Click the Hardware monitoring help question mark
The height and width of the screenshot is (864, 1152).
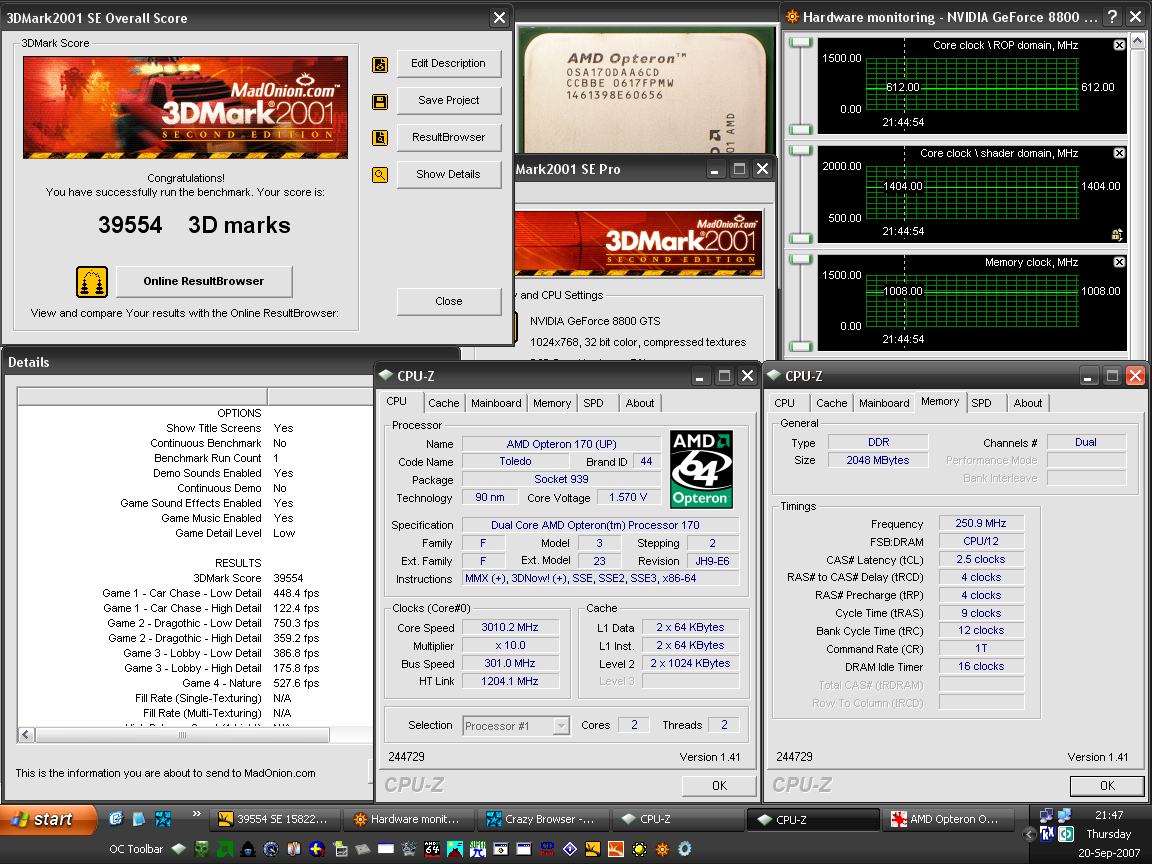point(1112,17)
